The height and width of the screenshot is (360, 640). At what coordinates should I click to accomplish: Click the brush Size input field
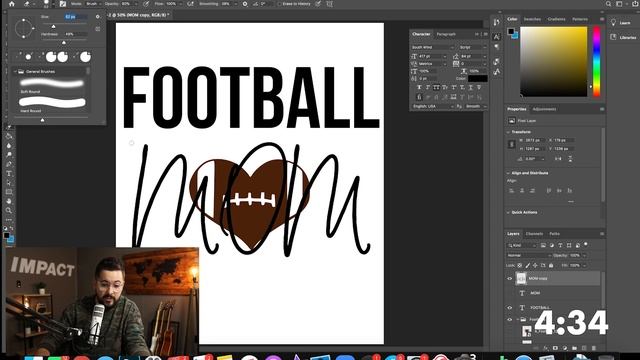point(76,17)
